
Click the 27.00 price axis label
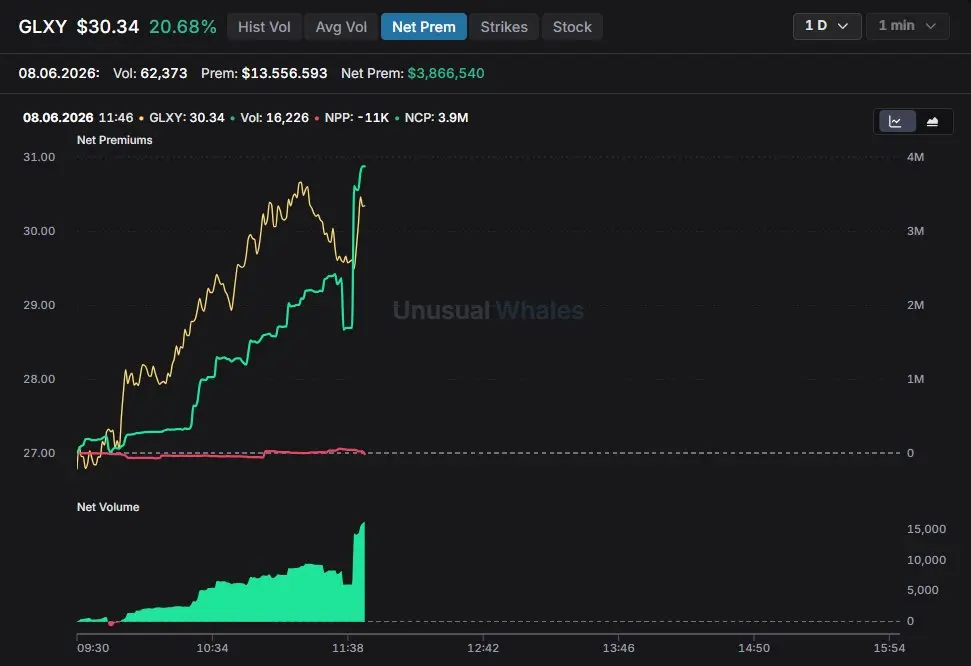point(39,453)
